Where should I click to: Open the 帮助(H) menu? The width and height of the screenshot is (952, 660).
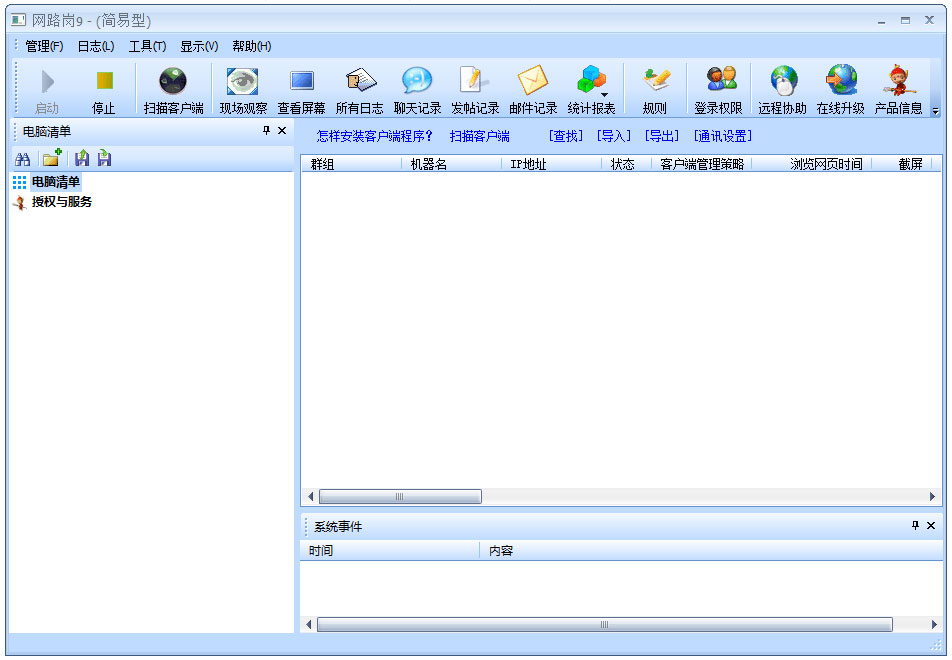[x=251, y=46]
